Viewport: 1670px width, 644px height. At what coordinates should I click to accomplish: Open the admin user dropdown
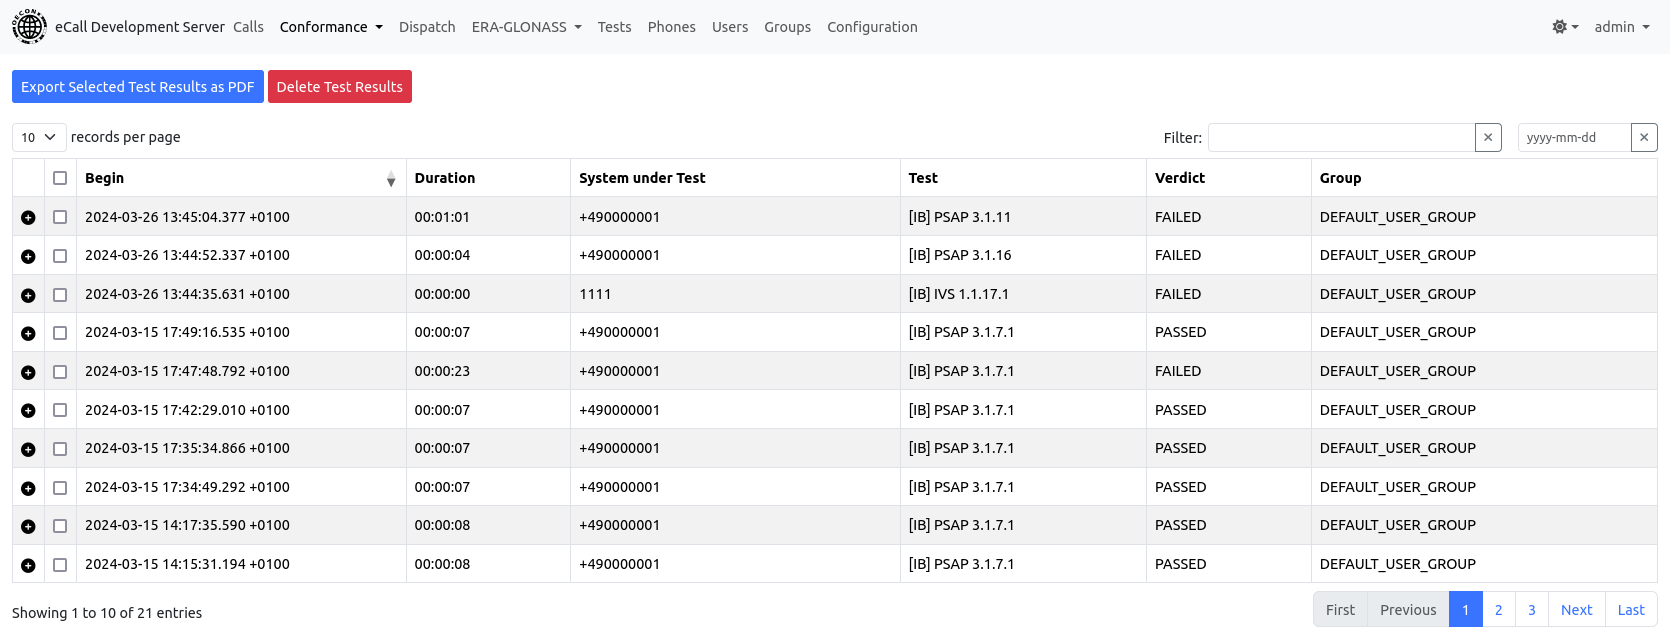pyautogui.click(x=1621, y=27)
